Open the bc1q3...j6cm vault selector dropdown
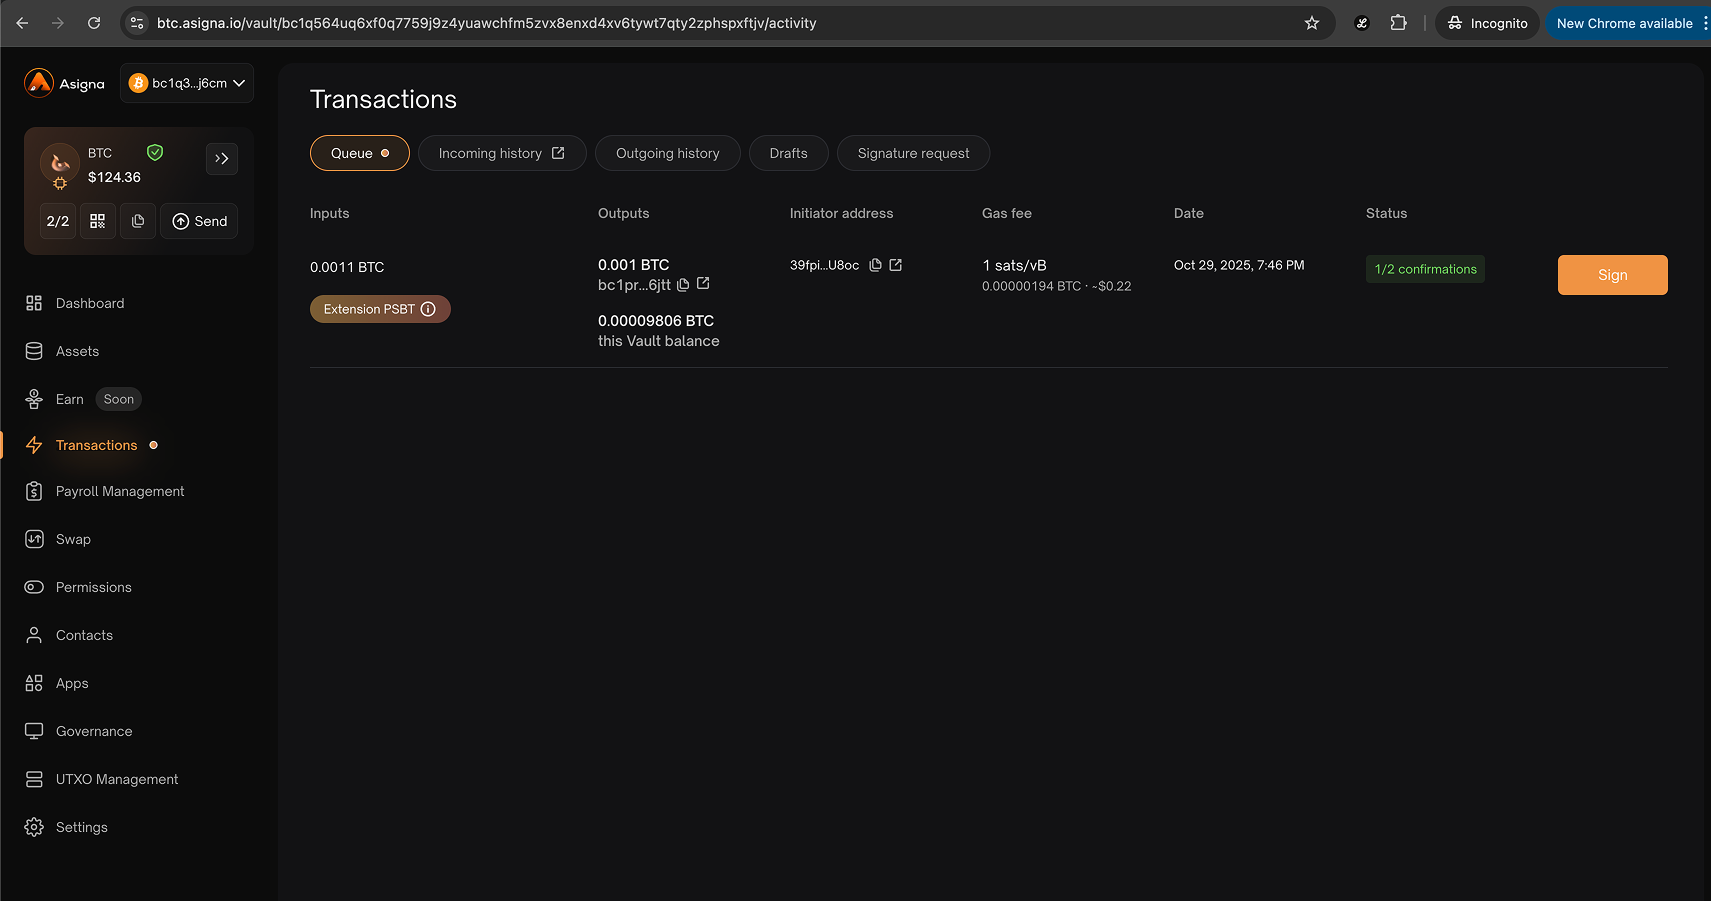Screen dimensions: 1711x901 click(x=187, y=83)
